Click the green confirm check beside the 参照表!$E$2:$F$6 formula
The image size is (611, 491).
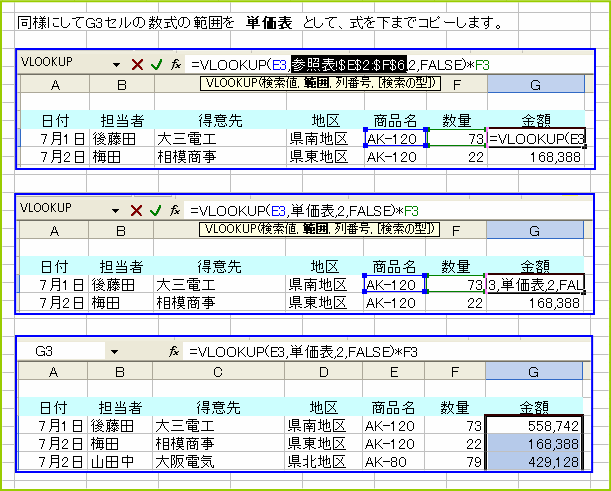tap(156, 65)
